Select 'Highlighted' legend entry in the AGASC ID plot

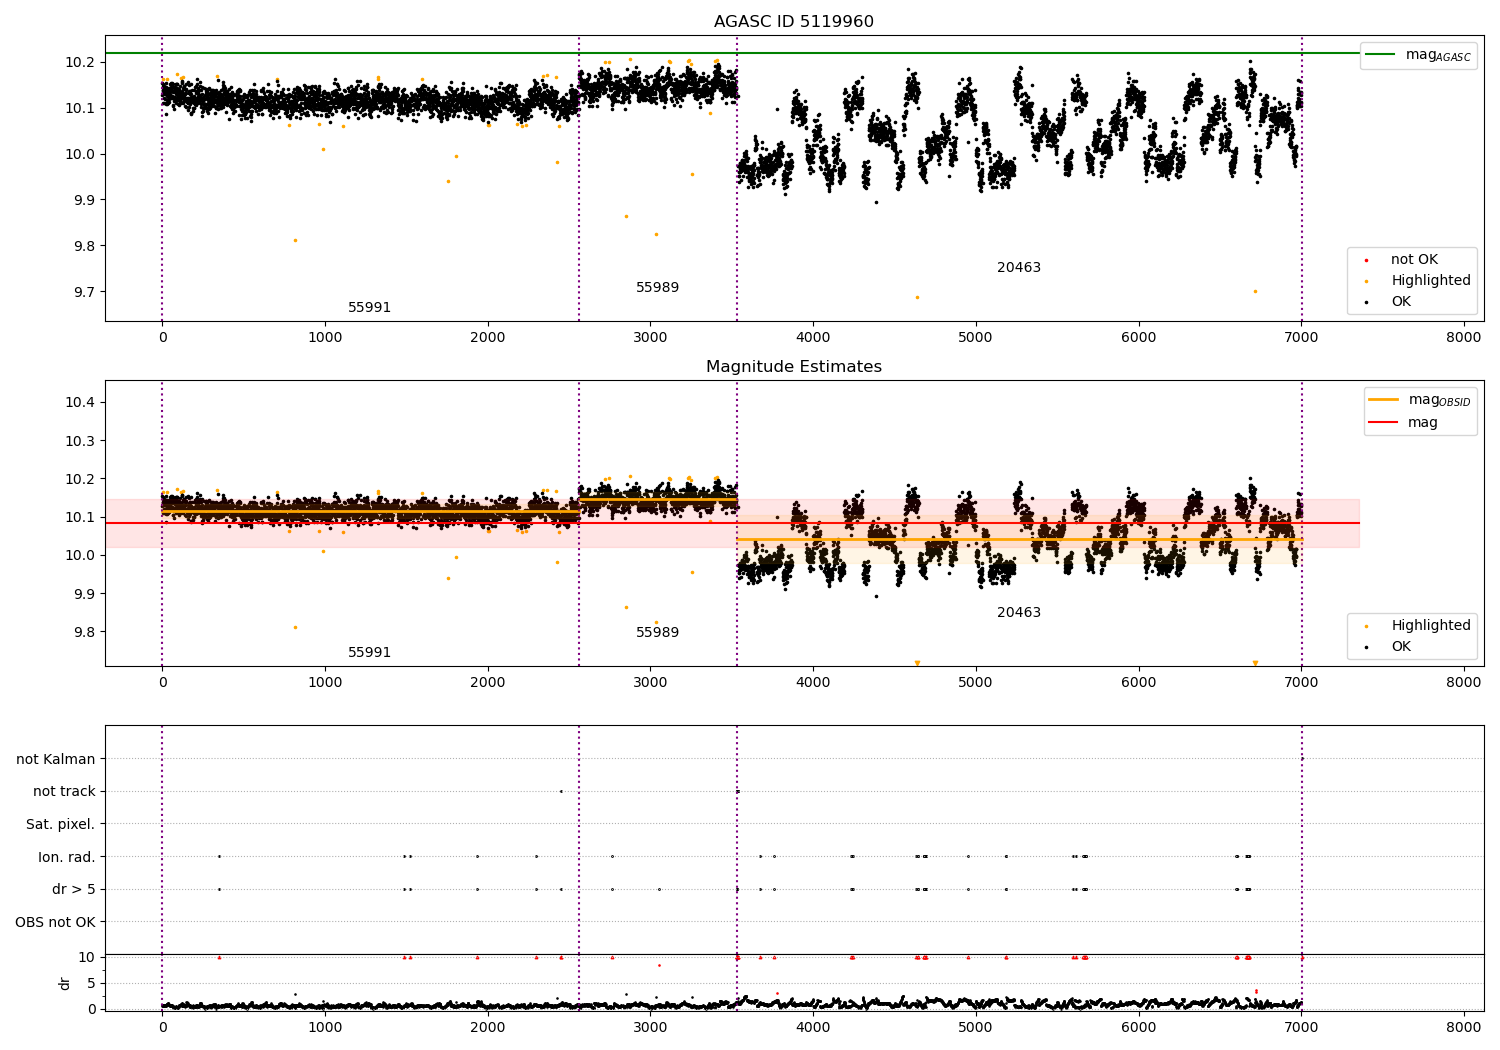1430,281
